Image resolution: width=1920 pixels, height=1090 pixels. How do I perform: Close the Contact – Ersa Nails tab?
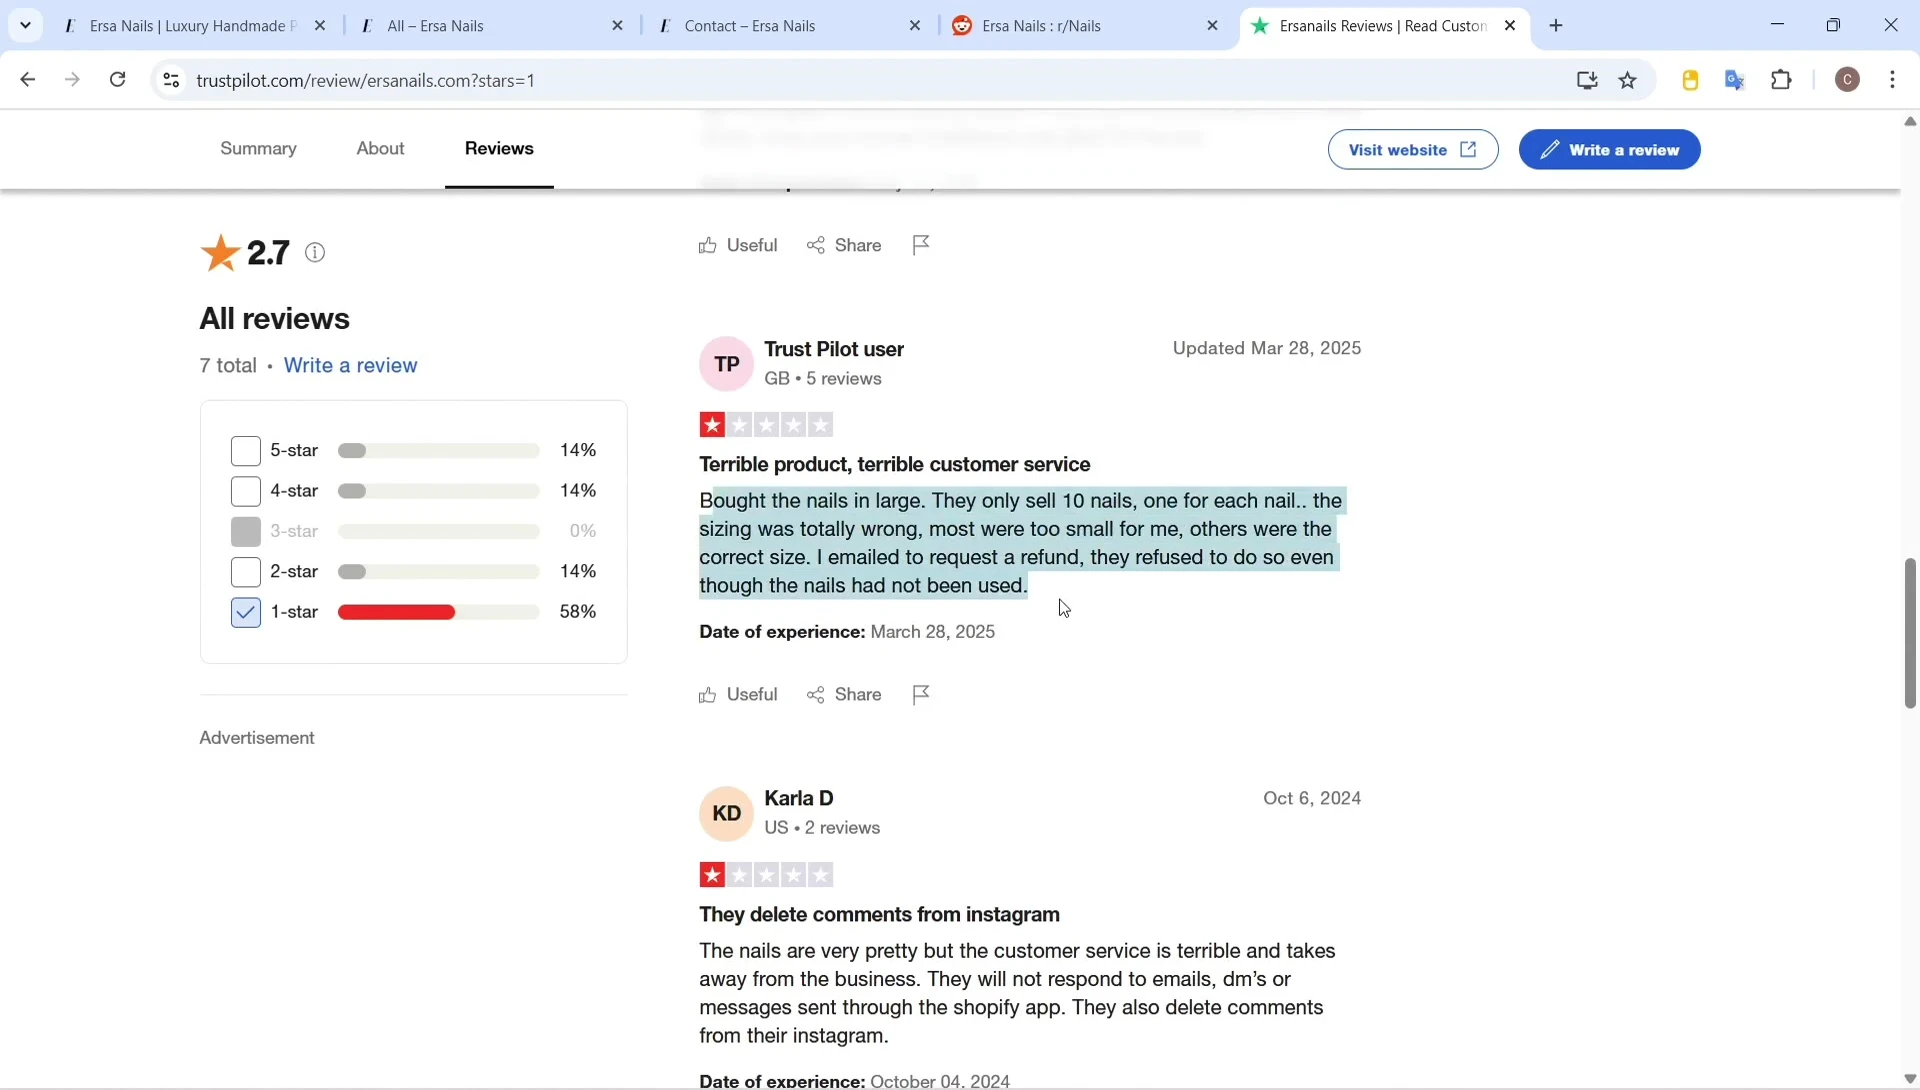[x=916, y=26]
